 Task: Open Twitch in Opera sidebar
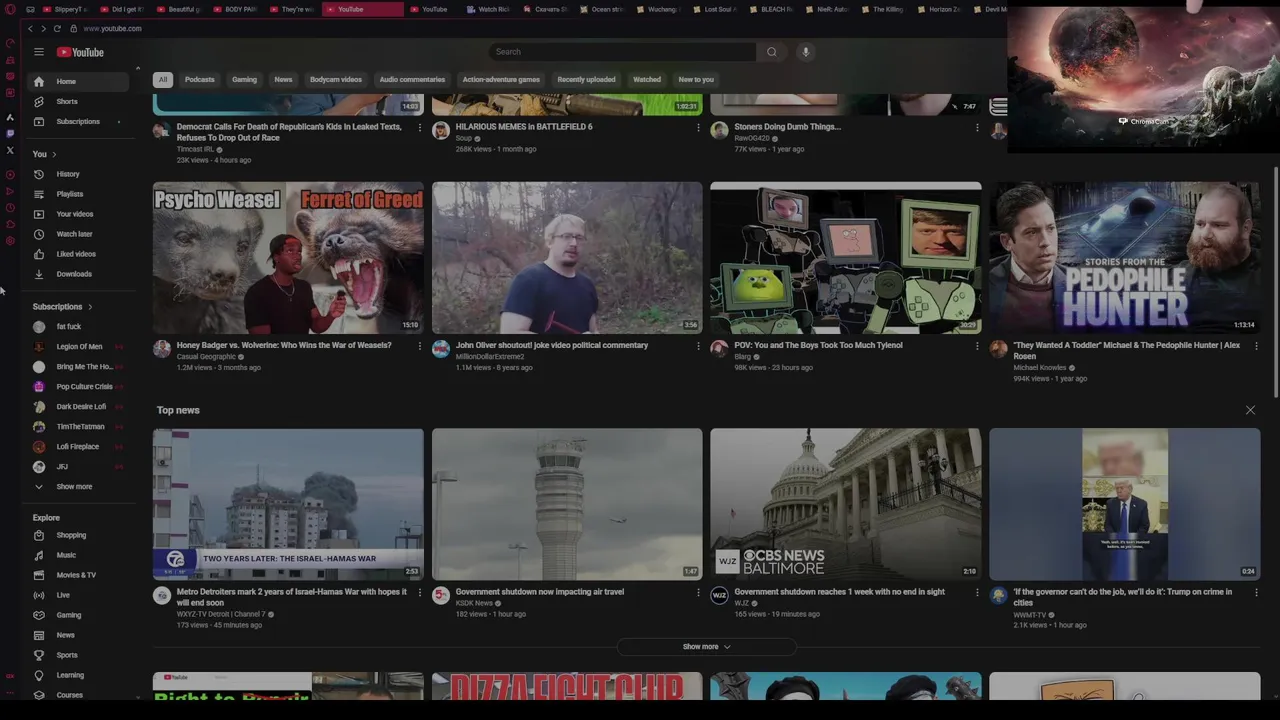point(10,133)
